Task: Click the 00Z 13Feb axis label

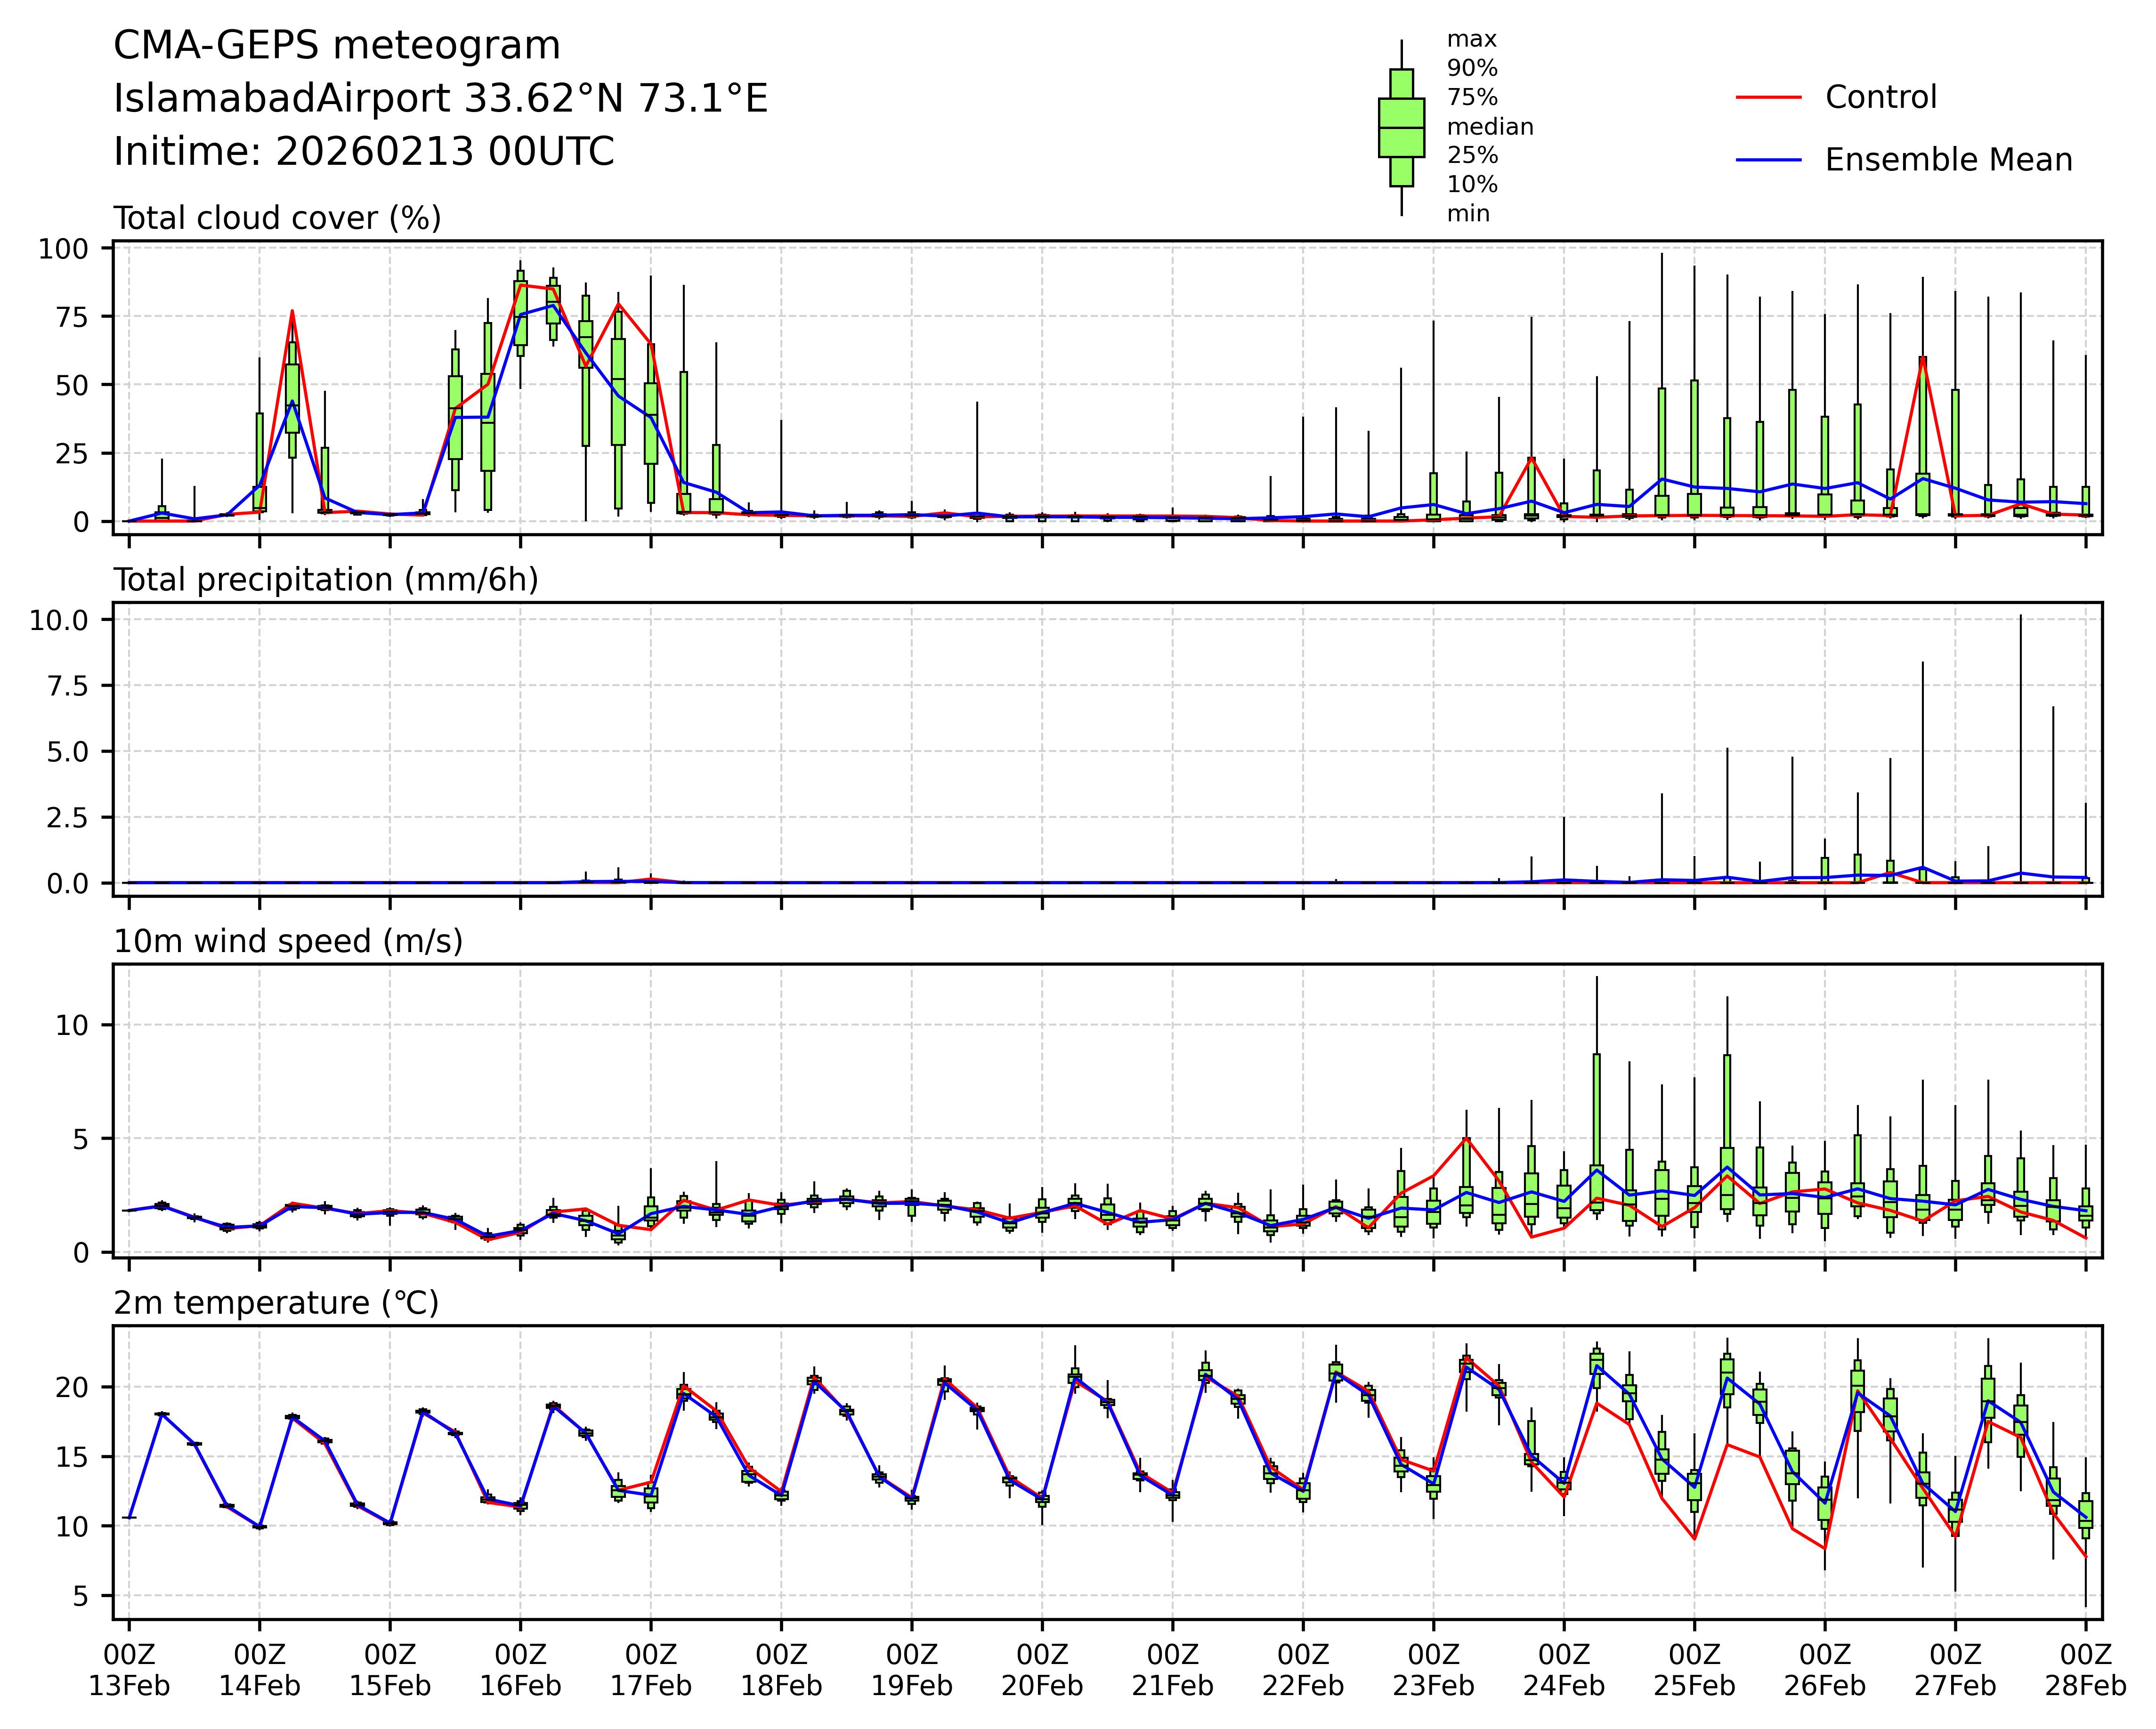Action: [x=129, y=1670]
